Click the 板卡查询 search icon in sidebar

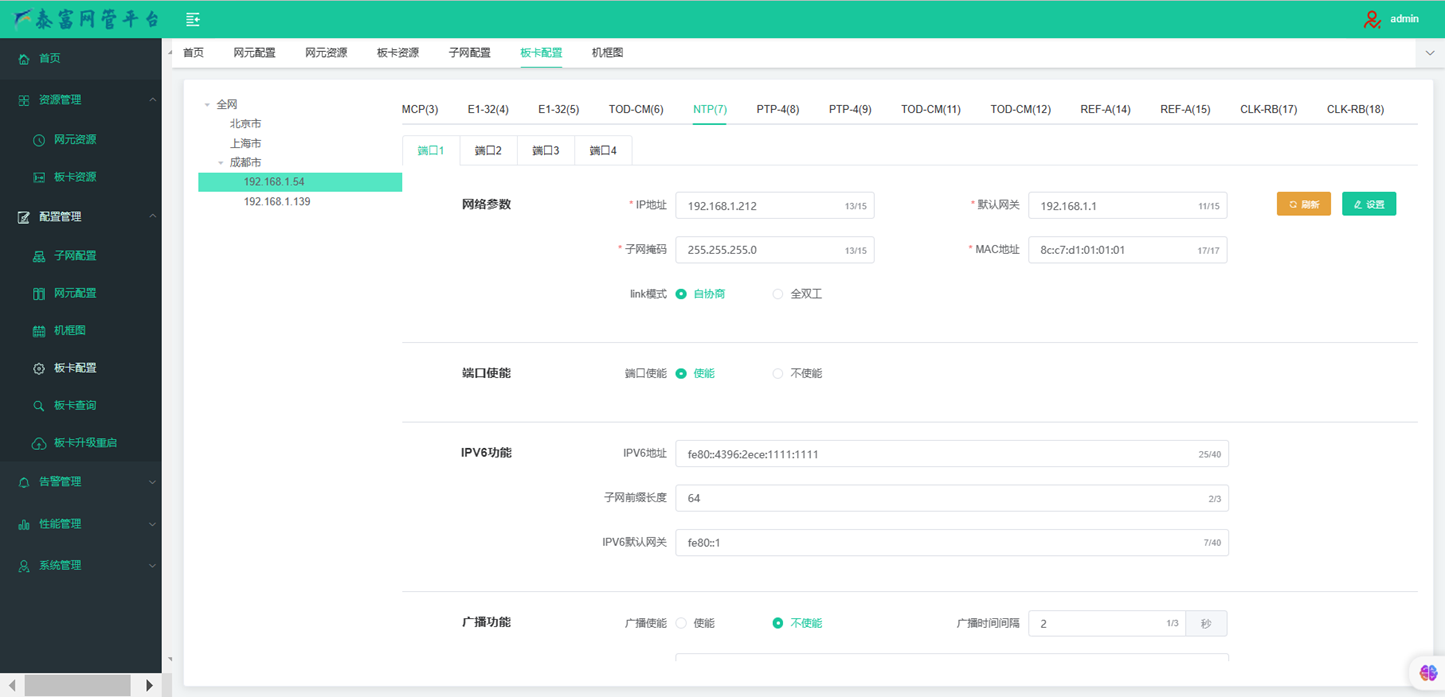39,406
